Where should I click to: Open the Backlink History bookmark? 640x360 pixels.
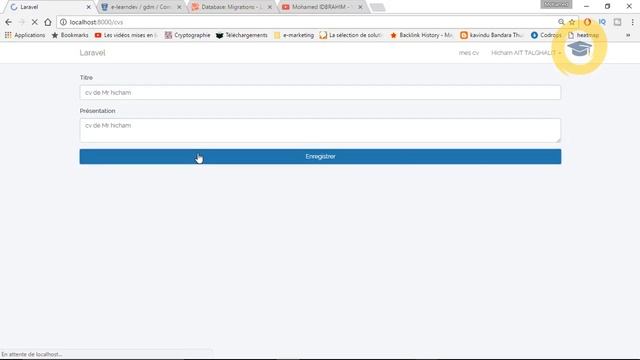(421, 35)
